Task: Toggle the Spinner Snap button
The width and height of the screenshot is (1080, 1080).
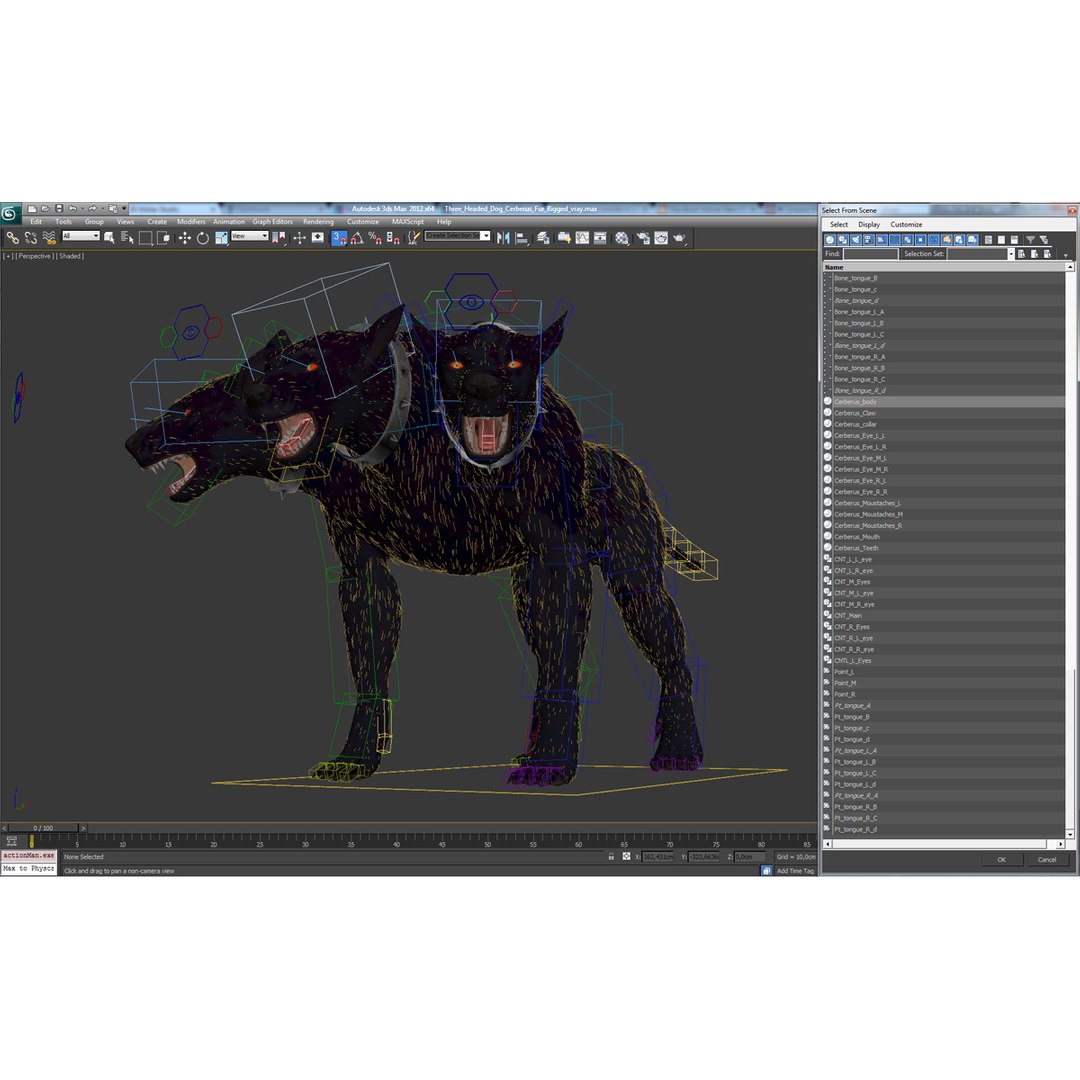Action: [x=393, y=238]
